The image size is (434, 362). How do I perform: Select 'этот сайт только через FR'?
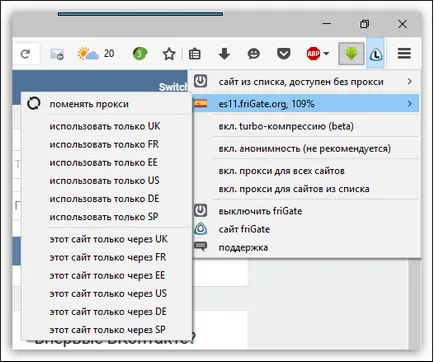(x=107, y=257)
